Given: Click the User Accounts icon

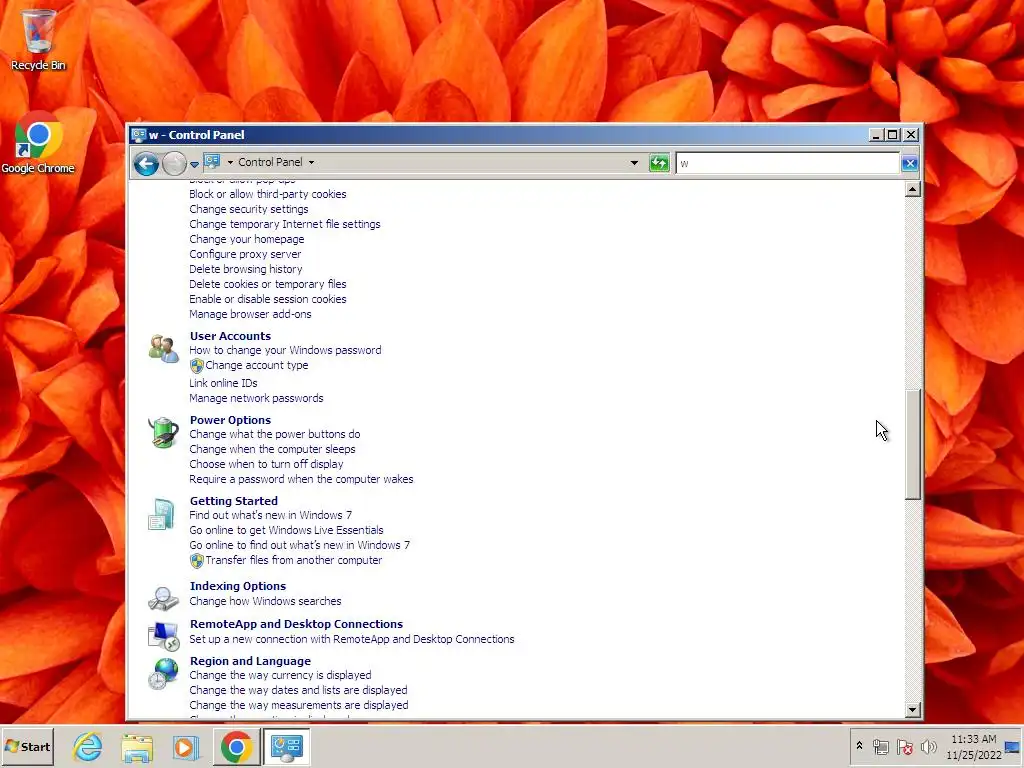Looking at the screenshot, I should 163,349.
